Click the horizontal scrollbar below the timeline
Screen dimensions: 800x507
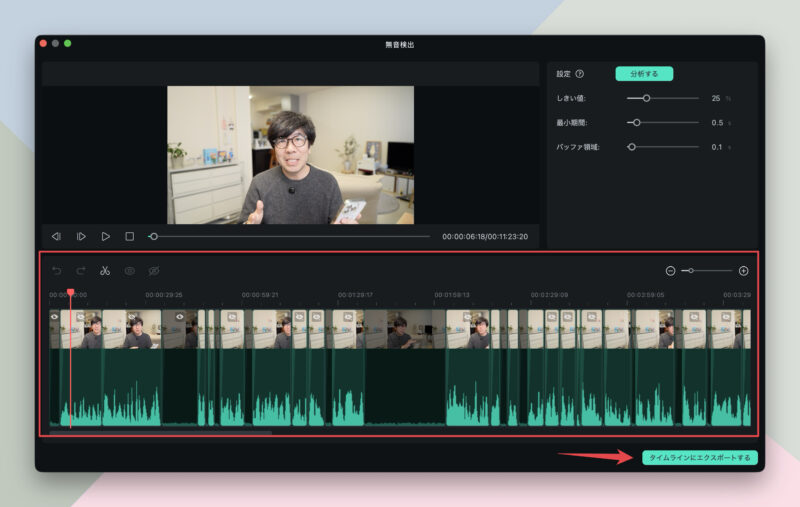pos(160,432)
